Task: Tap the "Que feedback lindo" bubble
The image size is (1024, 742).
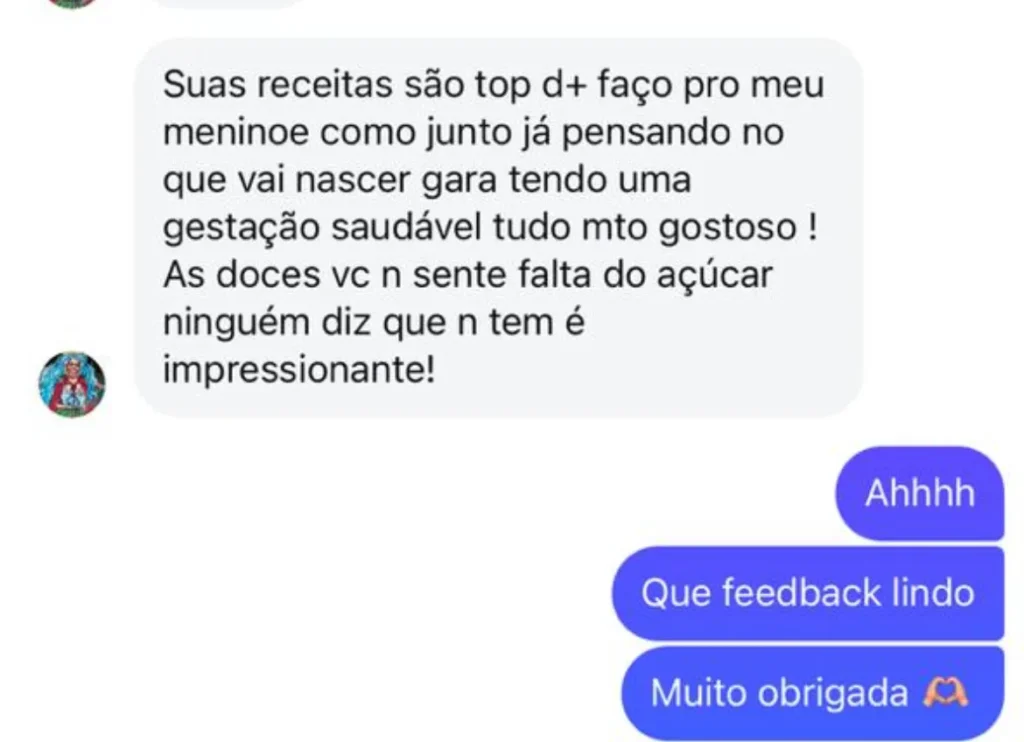Action: click(x=808, y=593)
